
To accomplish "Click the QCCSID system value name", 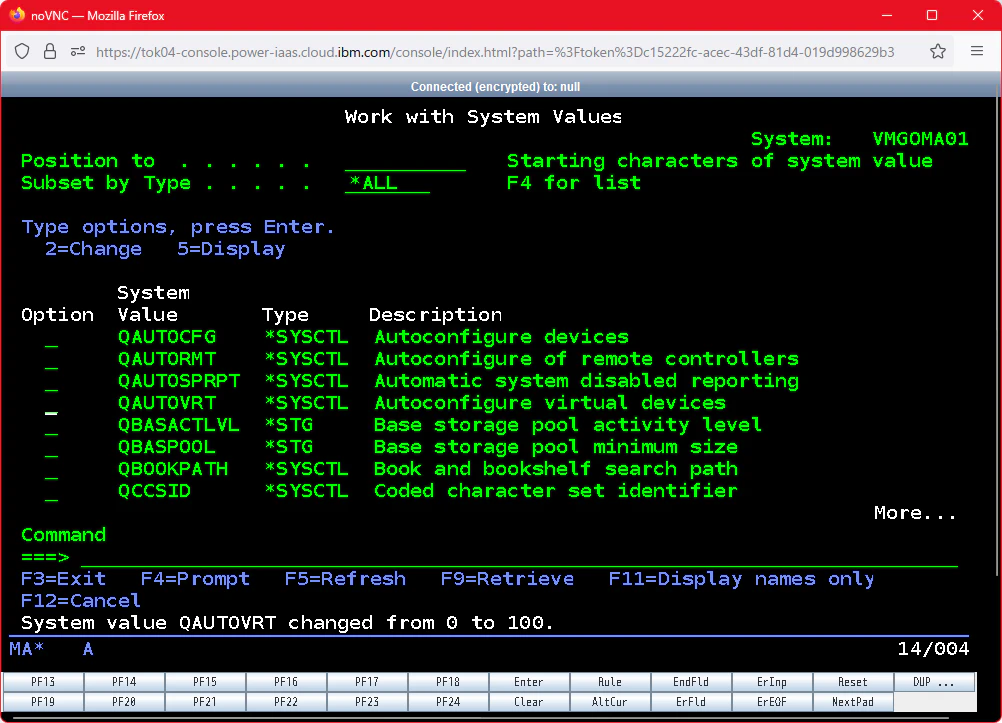I will pyautogui.click(x=155, y=491).
